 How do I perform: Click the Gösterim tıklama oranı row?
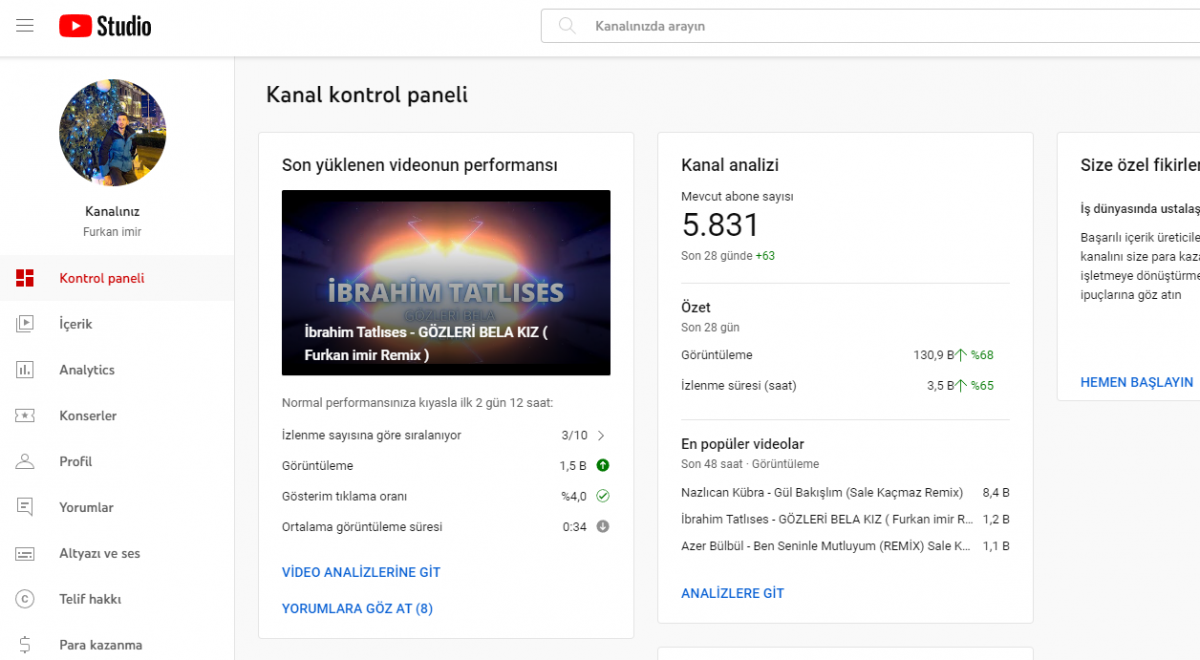tap(446, 496)
